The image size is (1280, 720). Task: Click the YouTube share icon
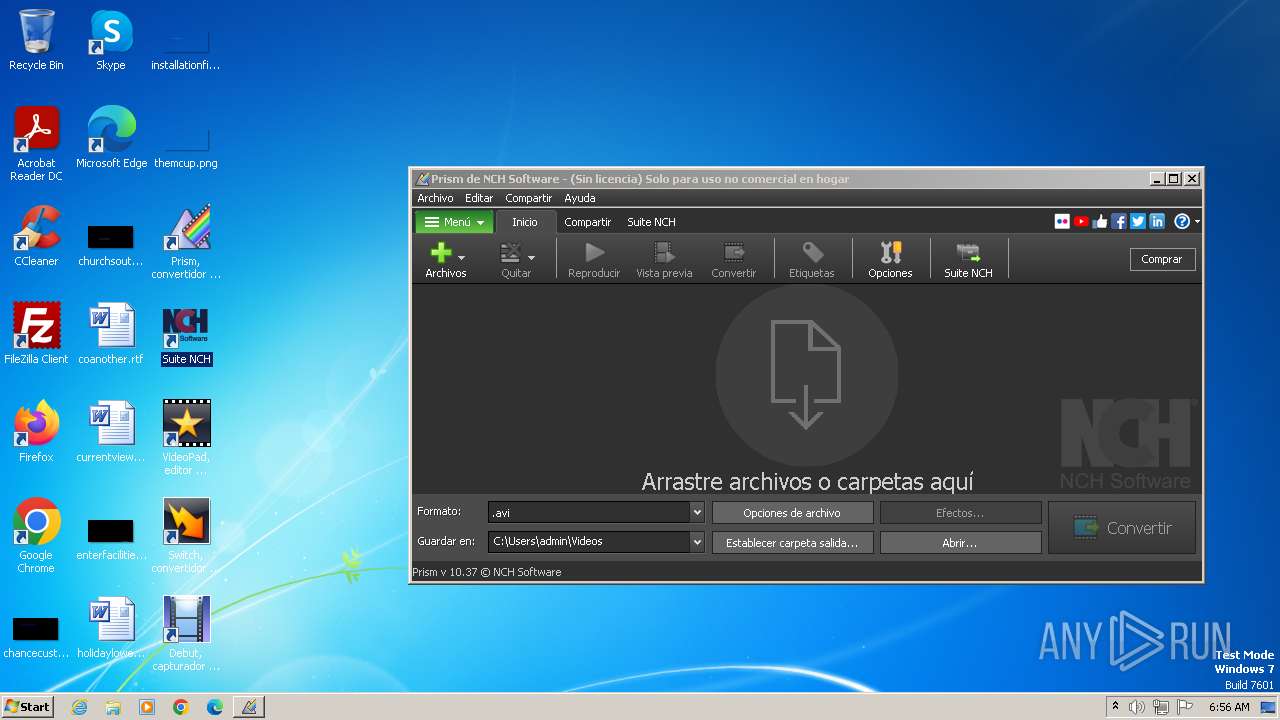click(1081, 222)
